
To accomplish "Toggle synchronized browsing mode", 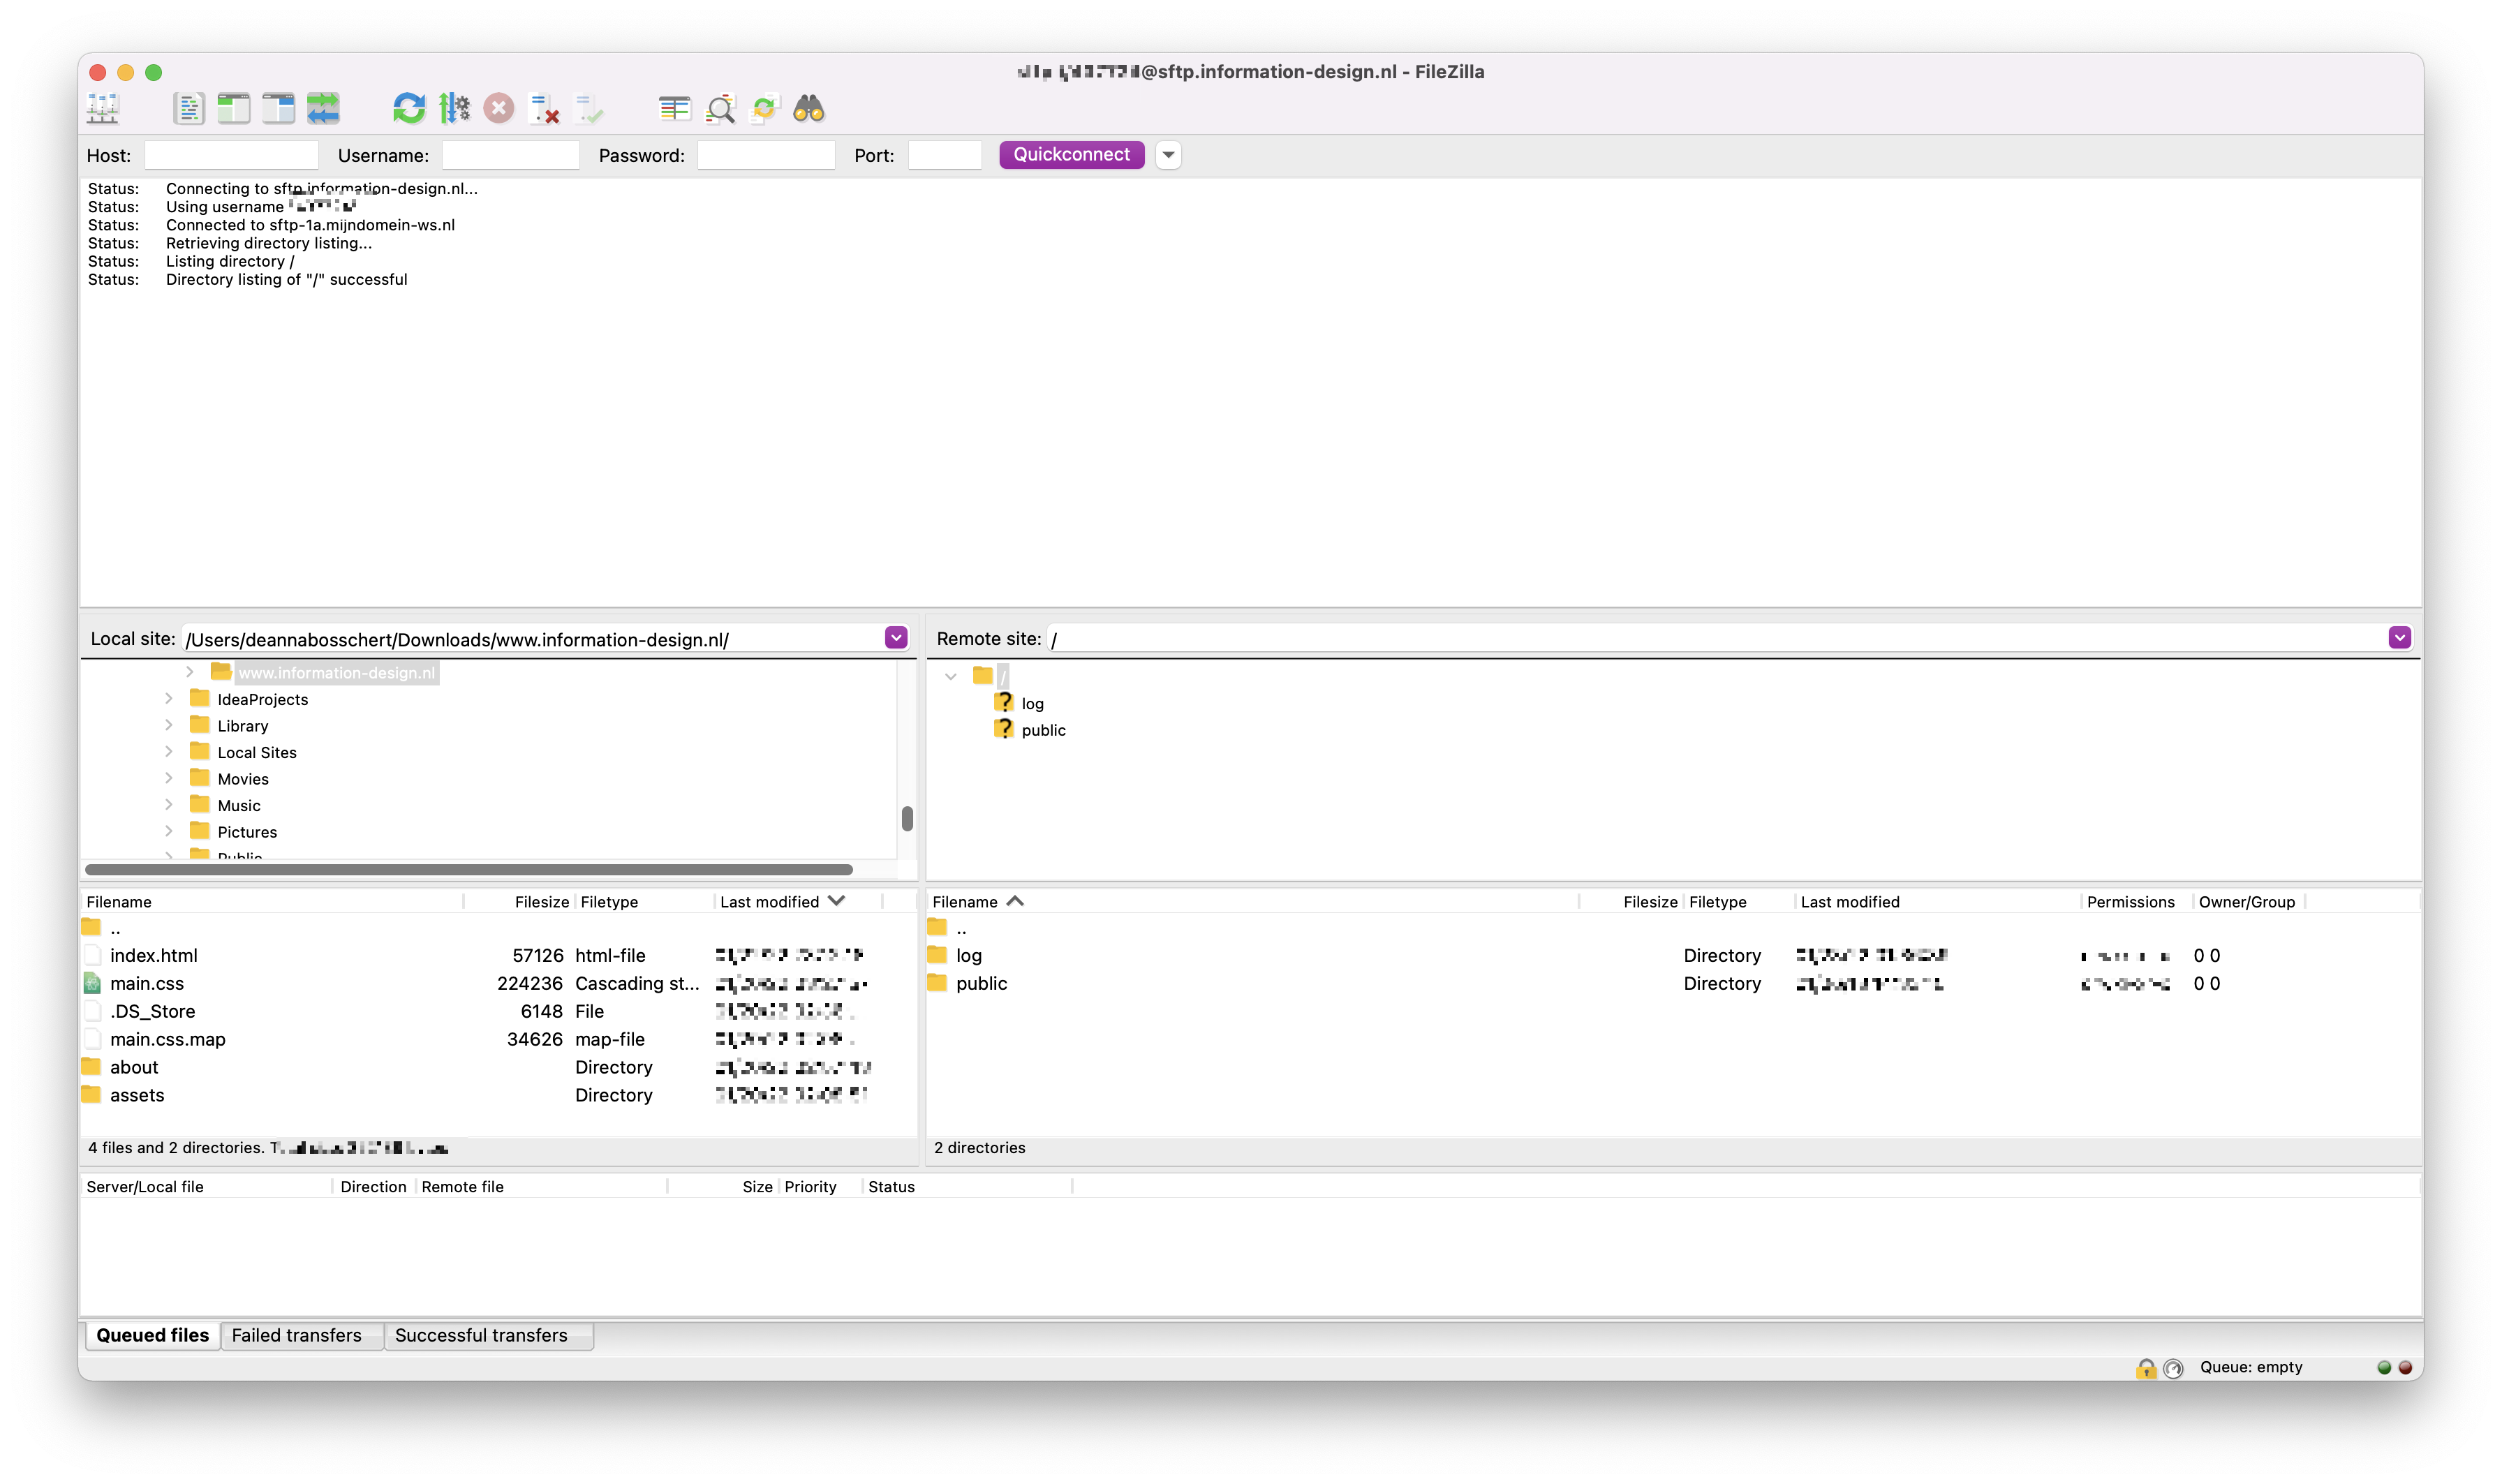I will pos(764,108).
